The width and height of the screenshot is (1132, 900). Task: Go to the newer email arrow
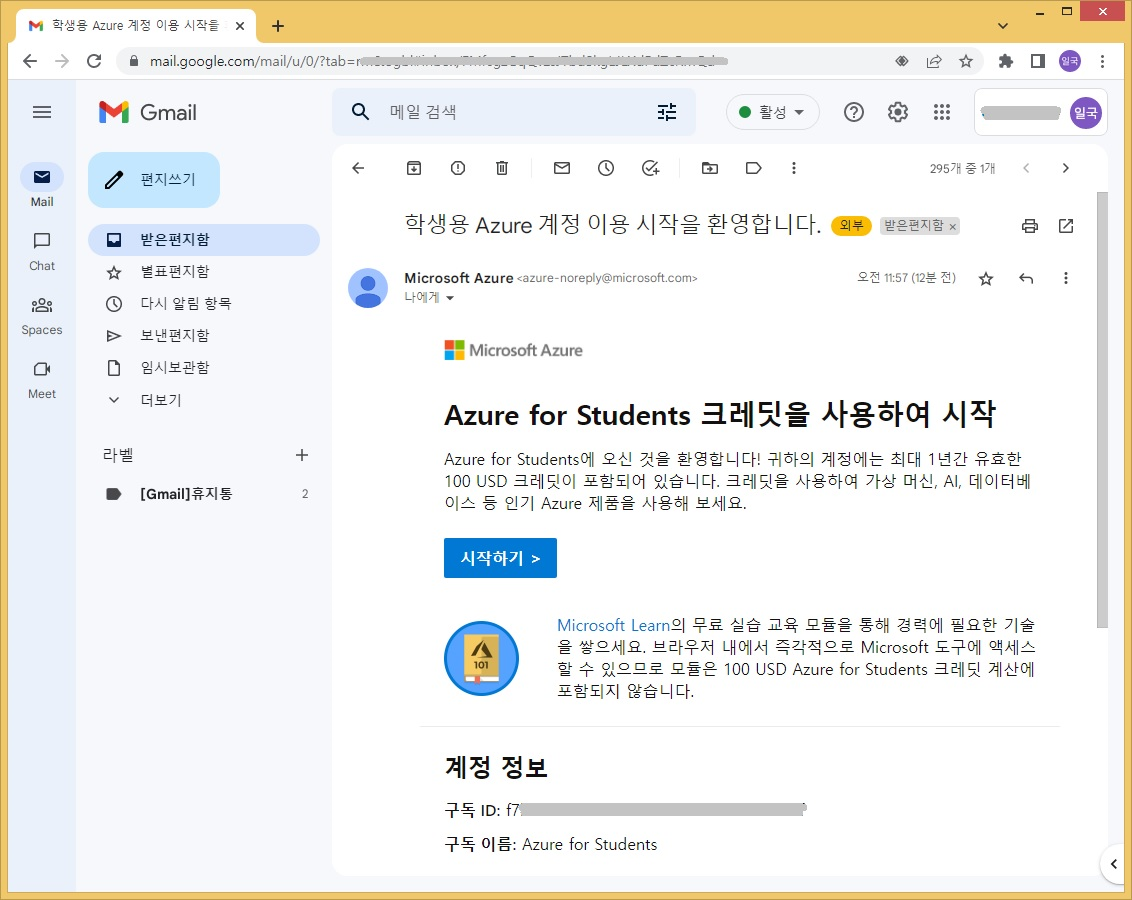pyautogui.click(x=1026, y=168)
